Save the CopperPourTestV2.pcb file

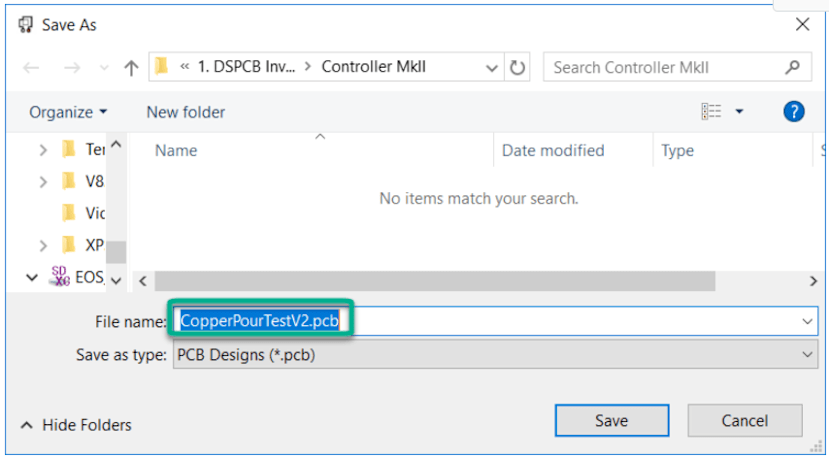(x=612, y=421)
